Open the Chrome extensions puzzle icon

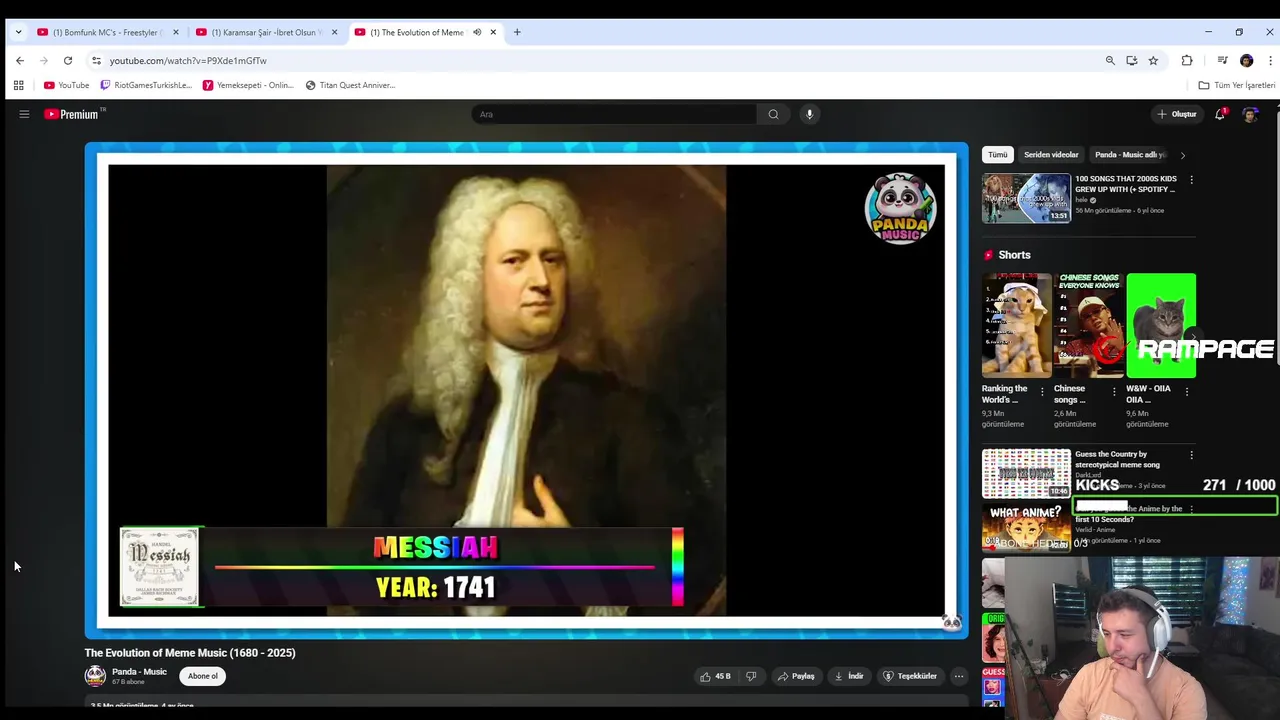tap(1187, 60)
